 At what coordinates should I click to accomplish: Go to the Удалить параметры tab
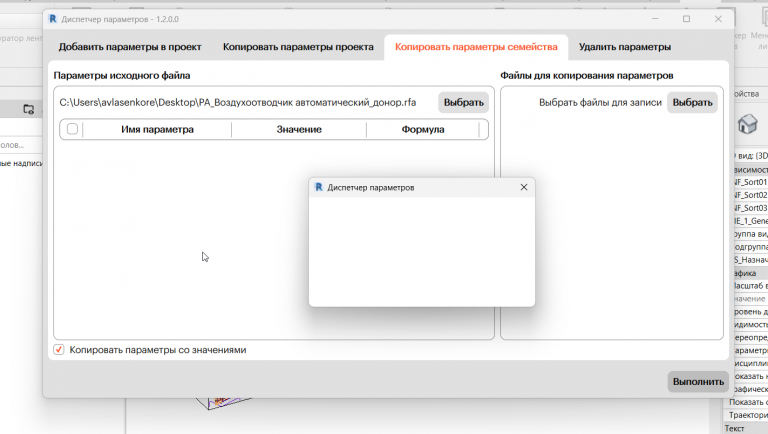click(624, 47)
